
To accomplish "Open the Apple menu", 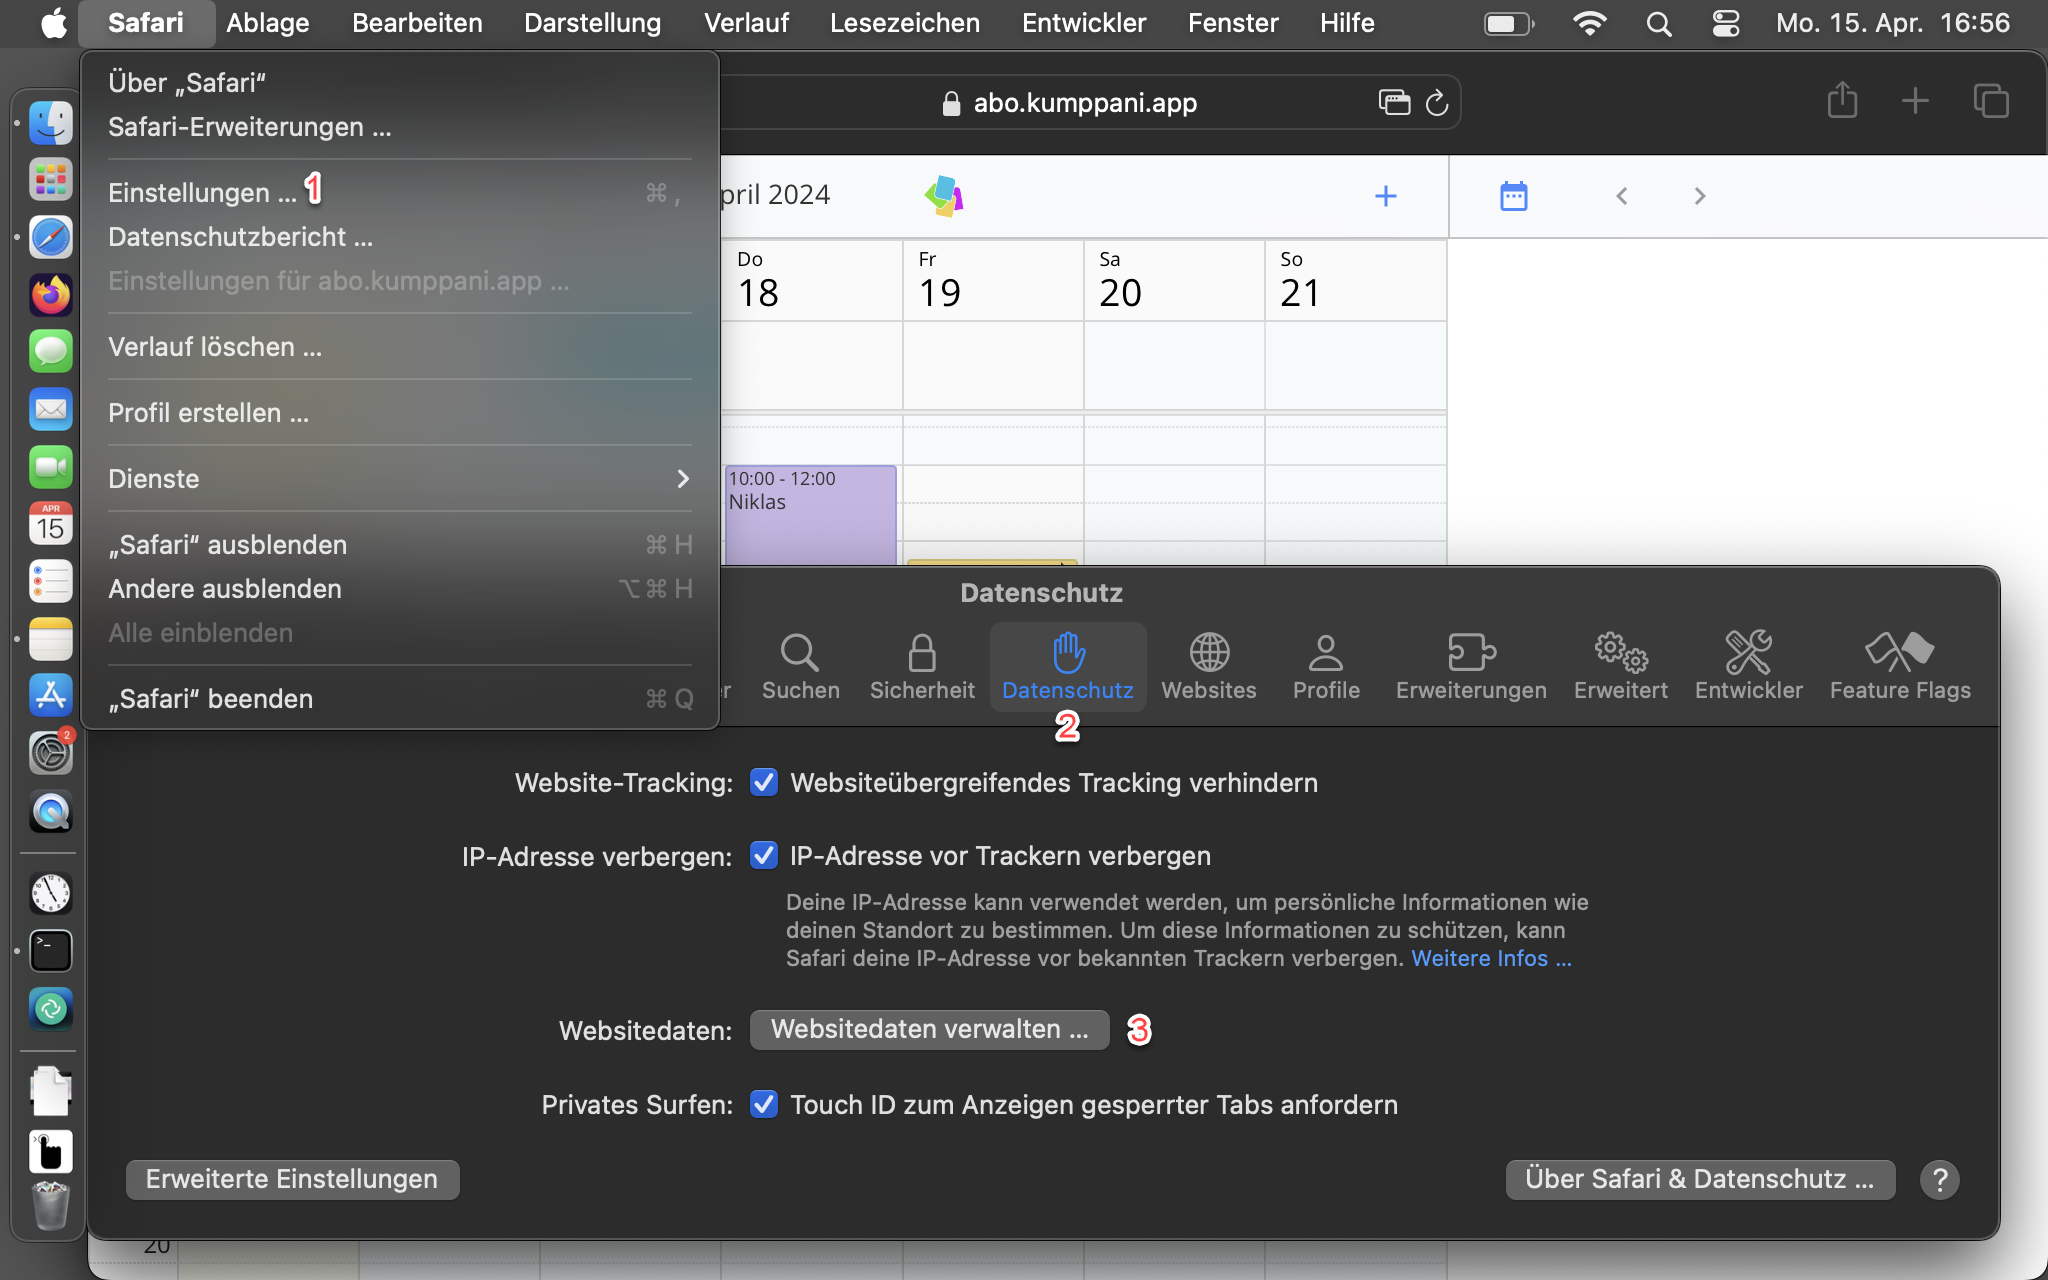I will coord(54,23).
